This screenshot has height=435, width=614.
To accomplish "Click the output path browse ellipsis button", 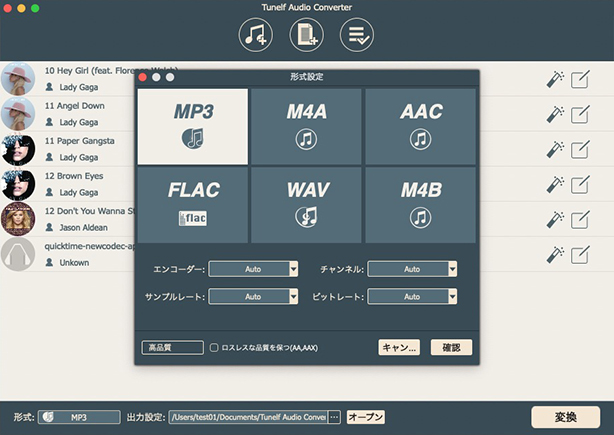I will click(x=334, y=417).
